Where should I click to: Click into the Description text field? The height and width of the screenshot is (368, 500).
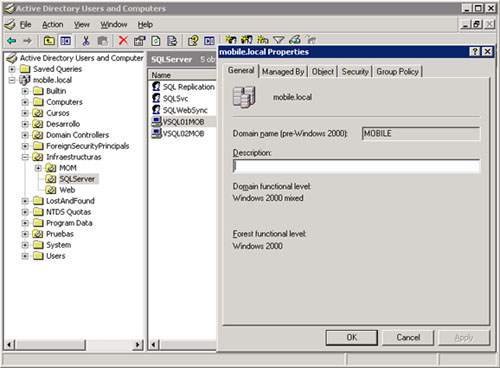pyautogui.click(x=356, y=166)
